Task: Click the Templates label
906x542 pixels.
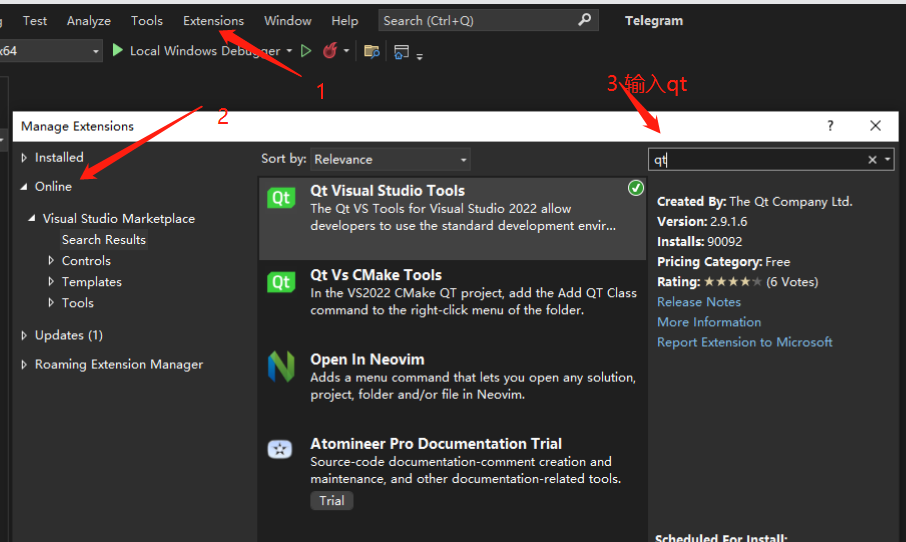Action: pos(92,281)
